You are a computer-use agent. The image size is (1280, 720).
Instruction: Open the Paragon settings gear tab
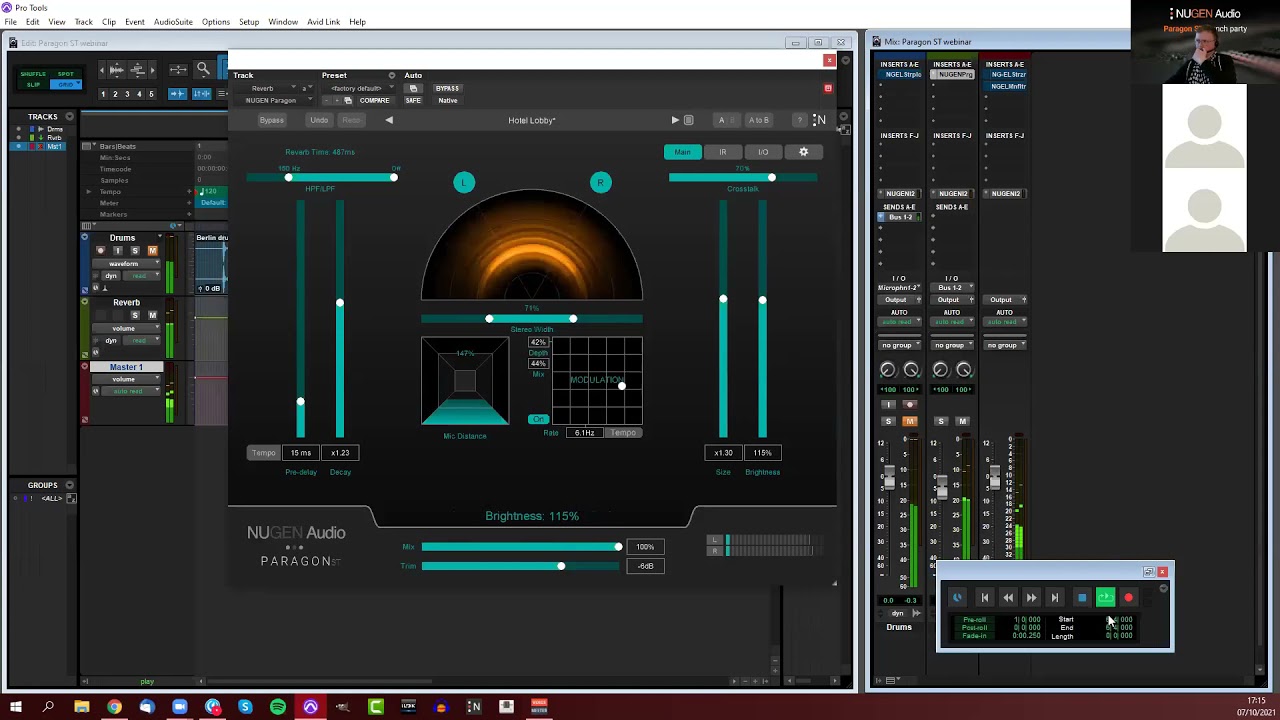coord(803,152)
